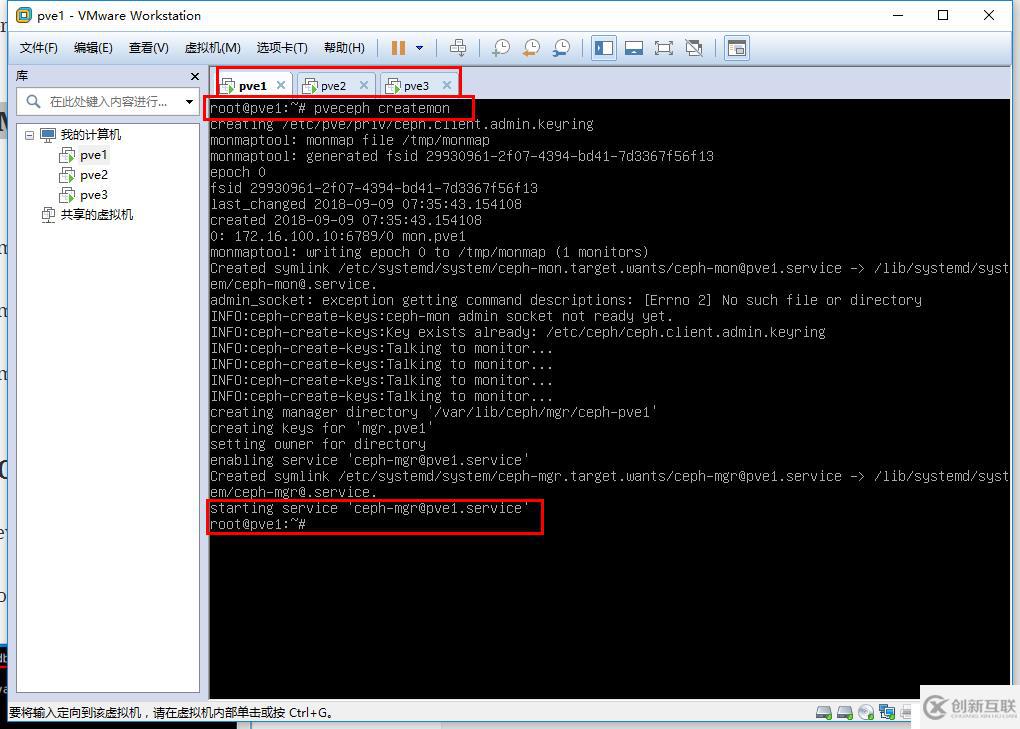Click the send Ctrl+Alt+Del toolbar icon
Image resolution: width=1020 pixels, height=729 pixels.
pyautogui.click(x=458, y=47)
